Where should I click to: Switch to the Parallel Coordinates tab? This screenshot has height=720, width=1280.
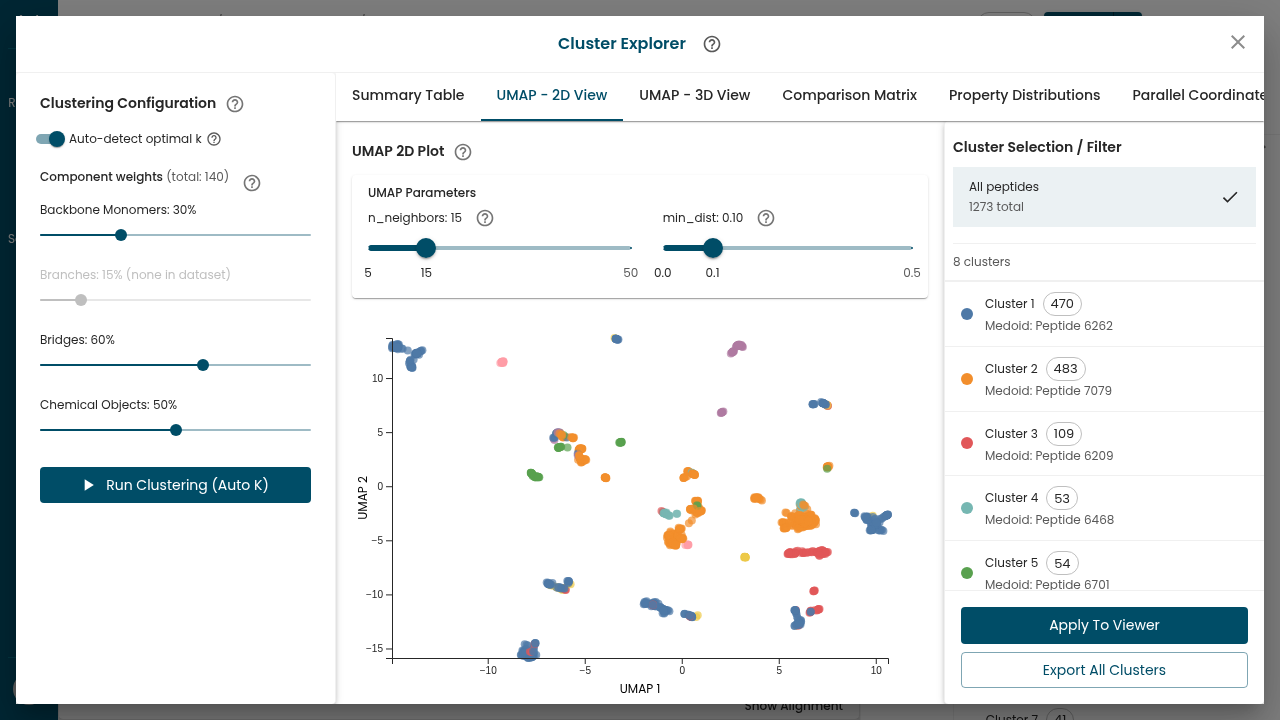click(x=1198, y=95)
